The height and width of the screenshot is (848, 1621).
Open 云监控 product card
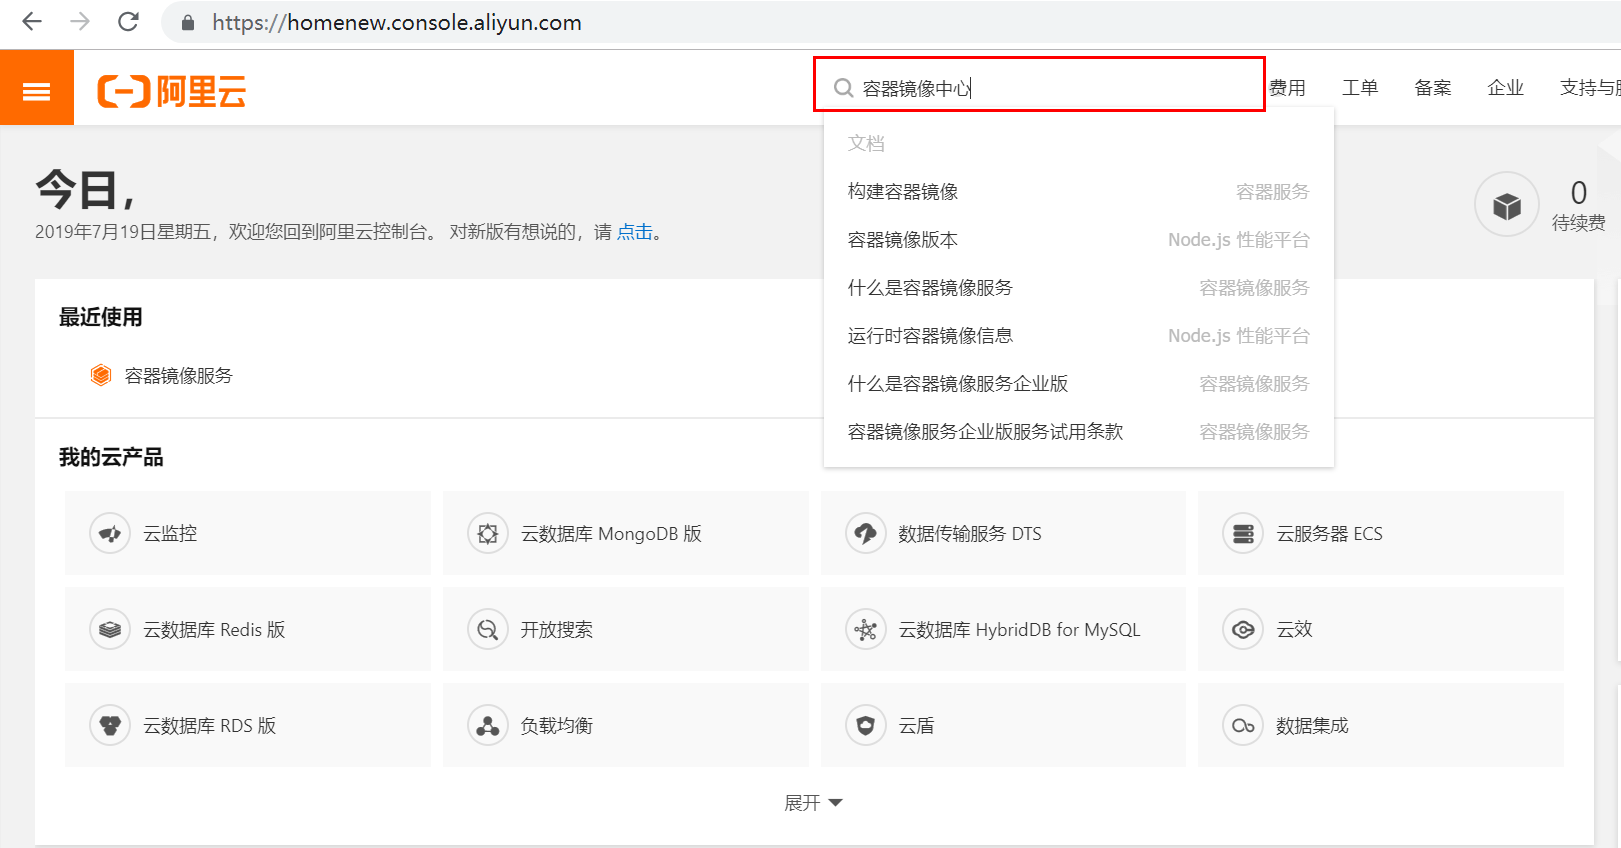click(248, 533)
